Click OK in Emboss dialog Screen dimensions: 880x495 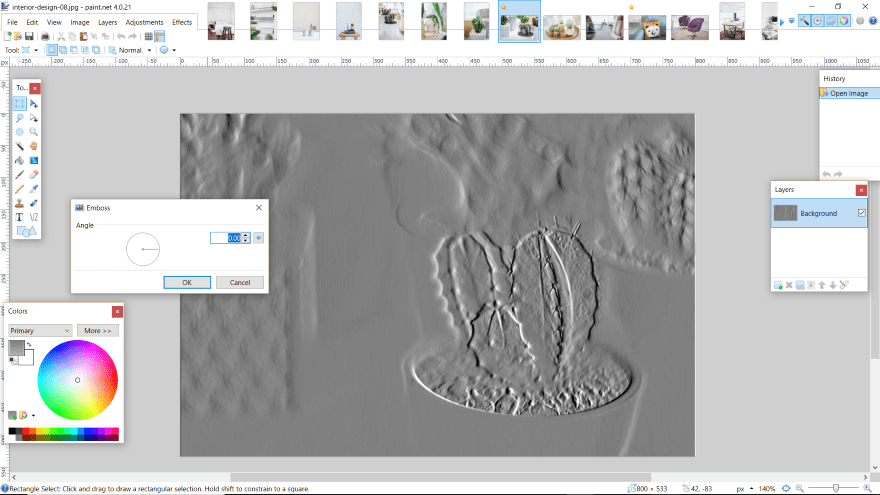[x=187, y=282]
